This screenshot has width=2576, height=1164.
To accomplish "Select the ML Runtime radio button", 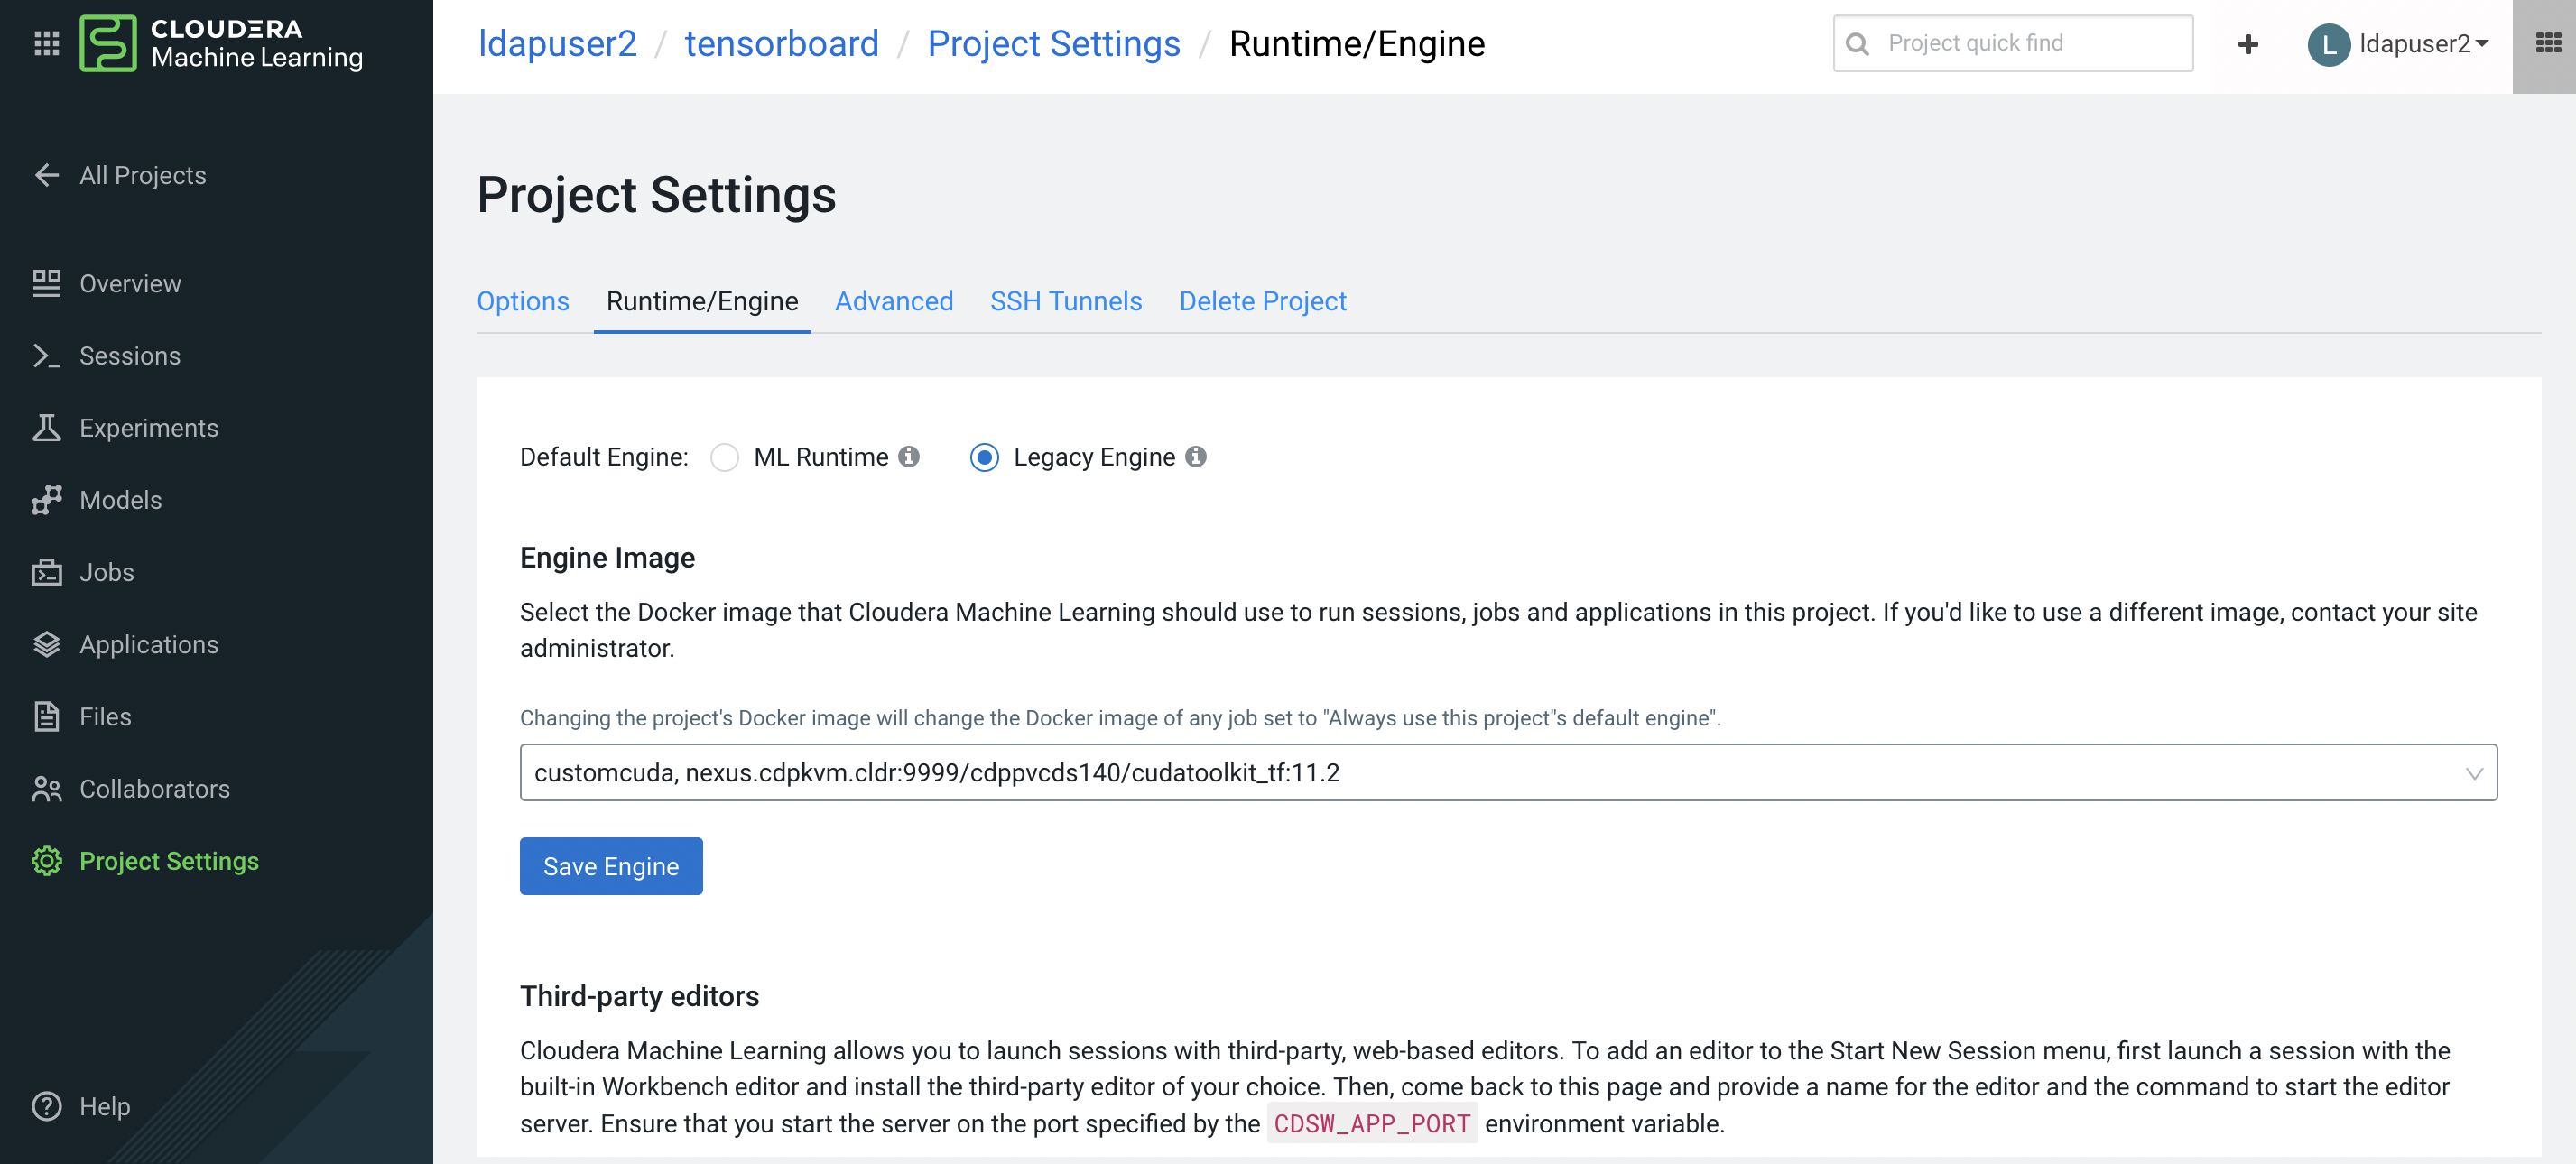I will click(x=724, y=457).
